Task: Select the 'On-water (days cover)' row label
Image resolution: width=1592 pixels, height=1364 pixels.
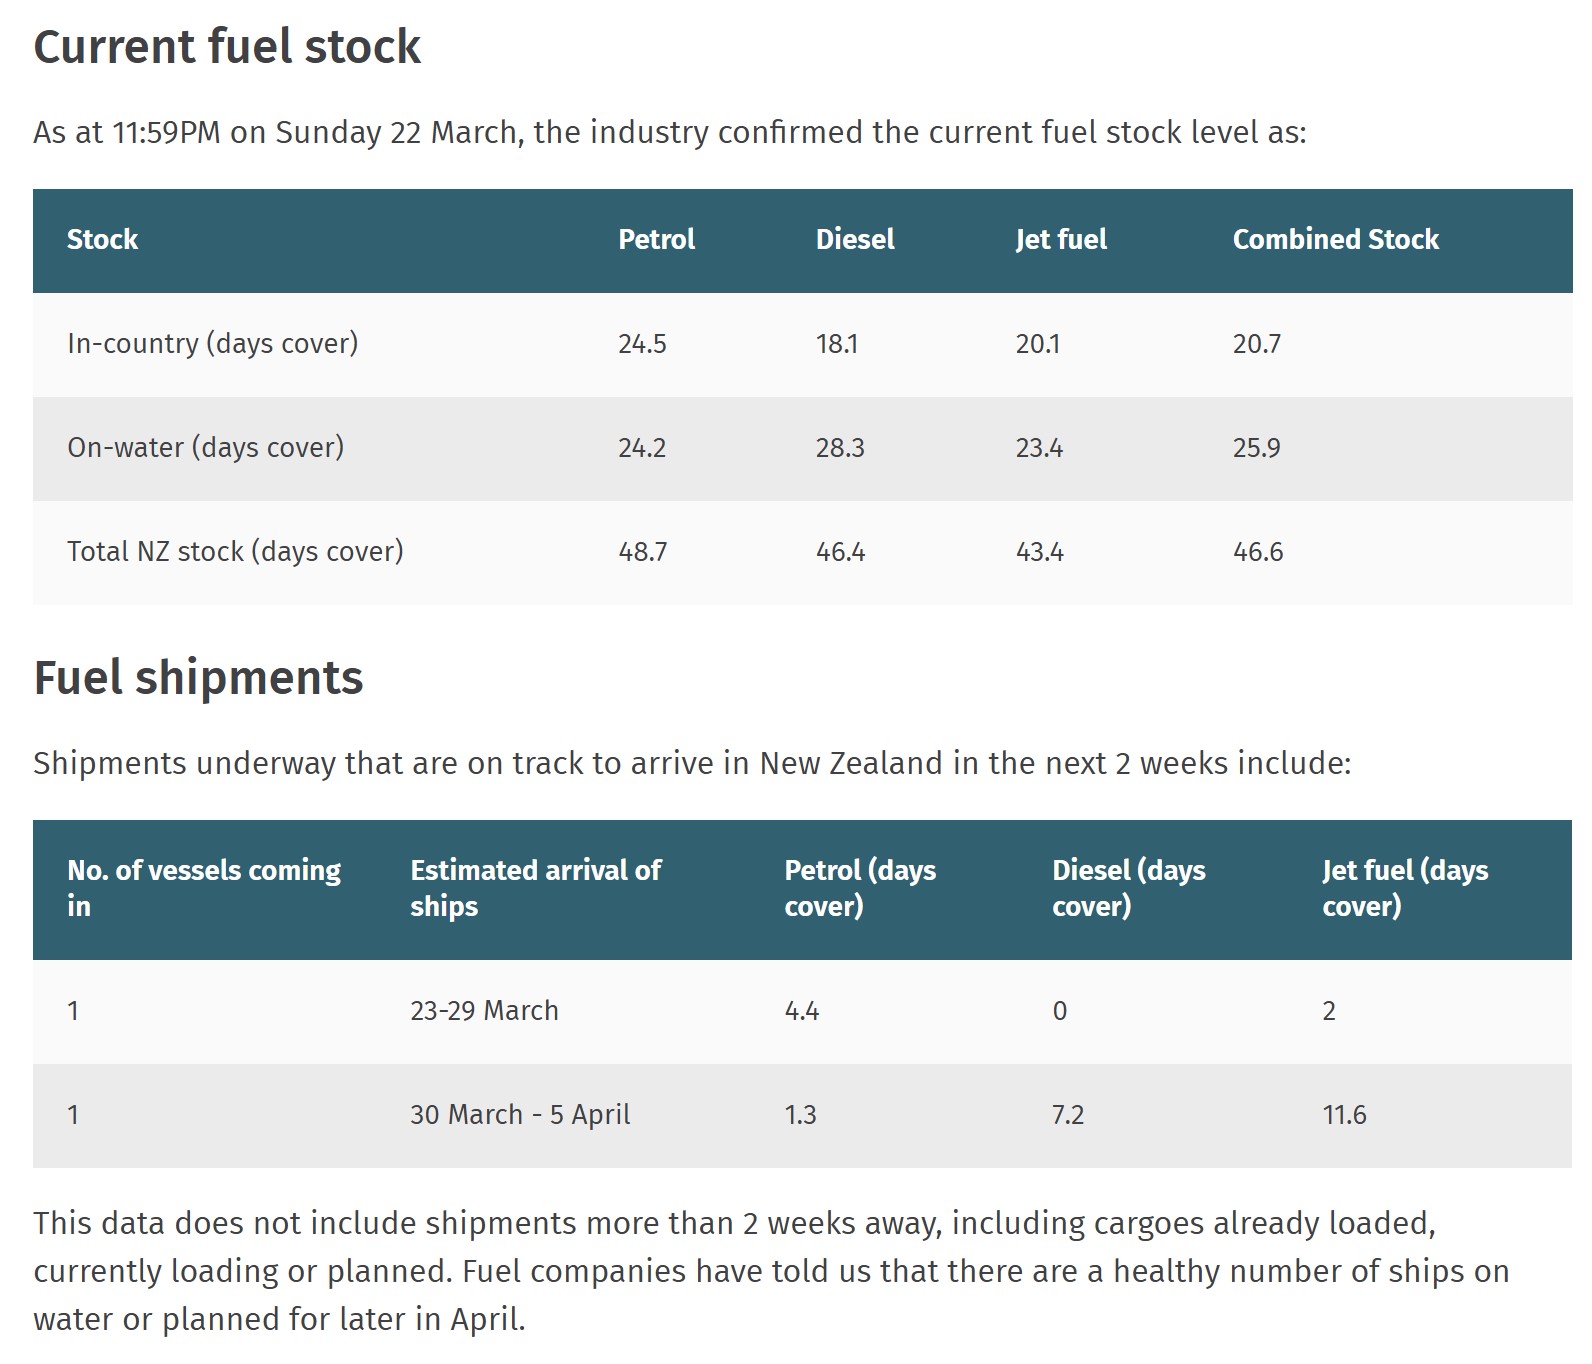Action: [205, 448]
